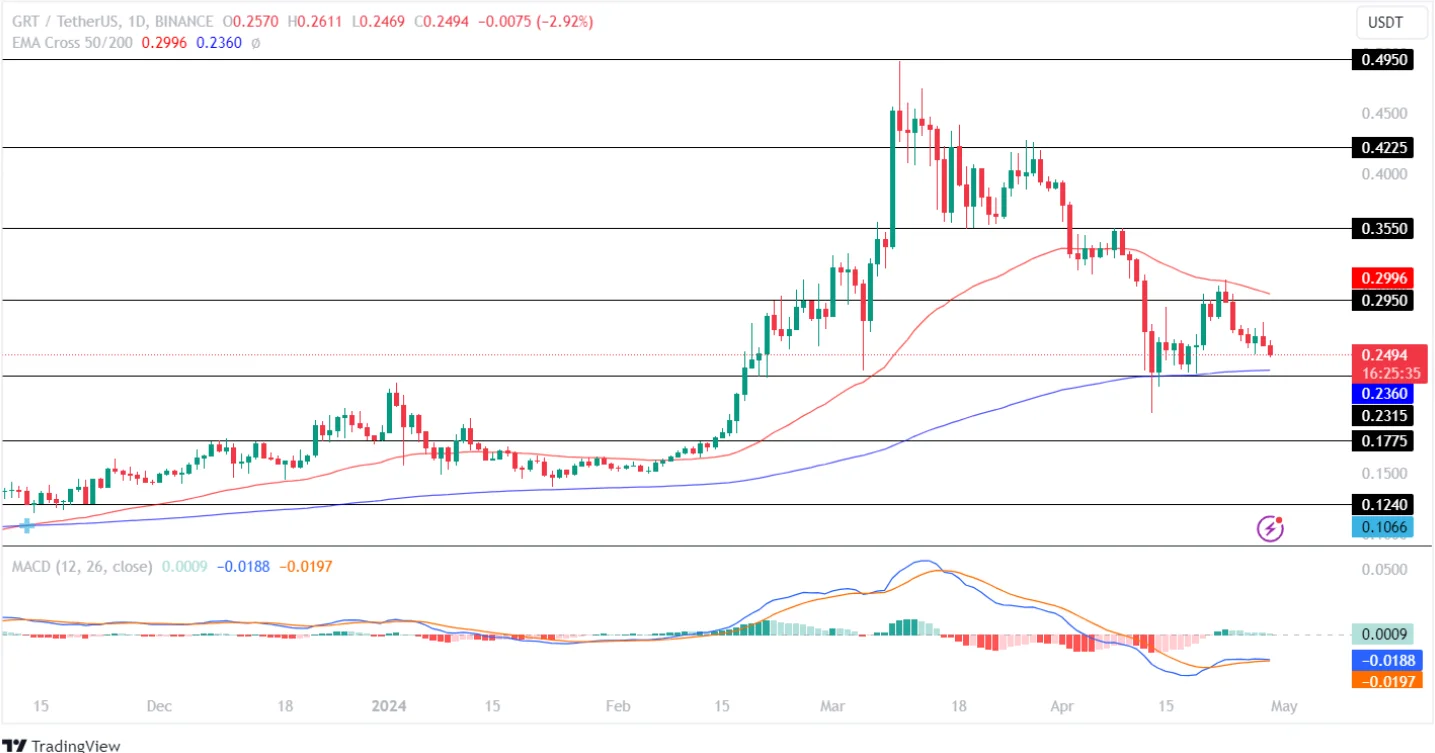Image resolution: width=1435 pixels, height=753 pixels.
Task: Click the 0.2315 price level label
Action: [1384, 415]
